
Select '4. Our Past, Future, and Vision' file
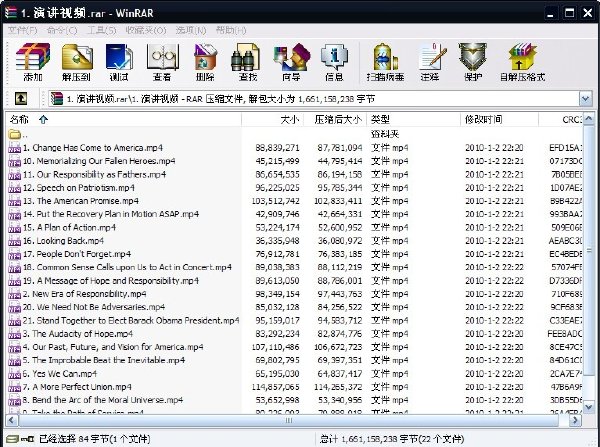(113, 347)
